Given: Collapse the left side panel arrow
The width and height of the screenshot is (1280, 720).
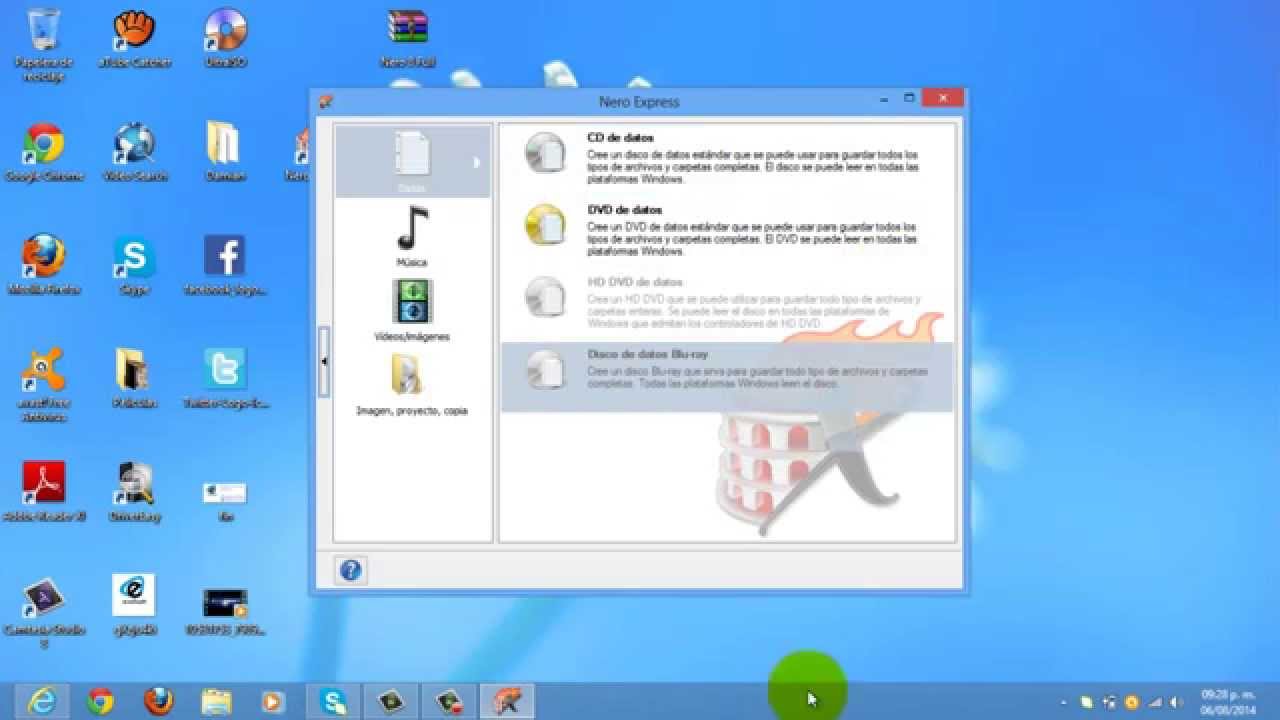Looking at the screenshot, I should pyautogui.click(x=324, y=361).
